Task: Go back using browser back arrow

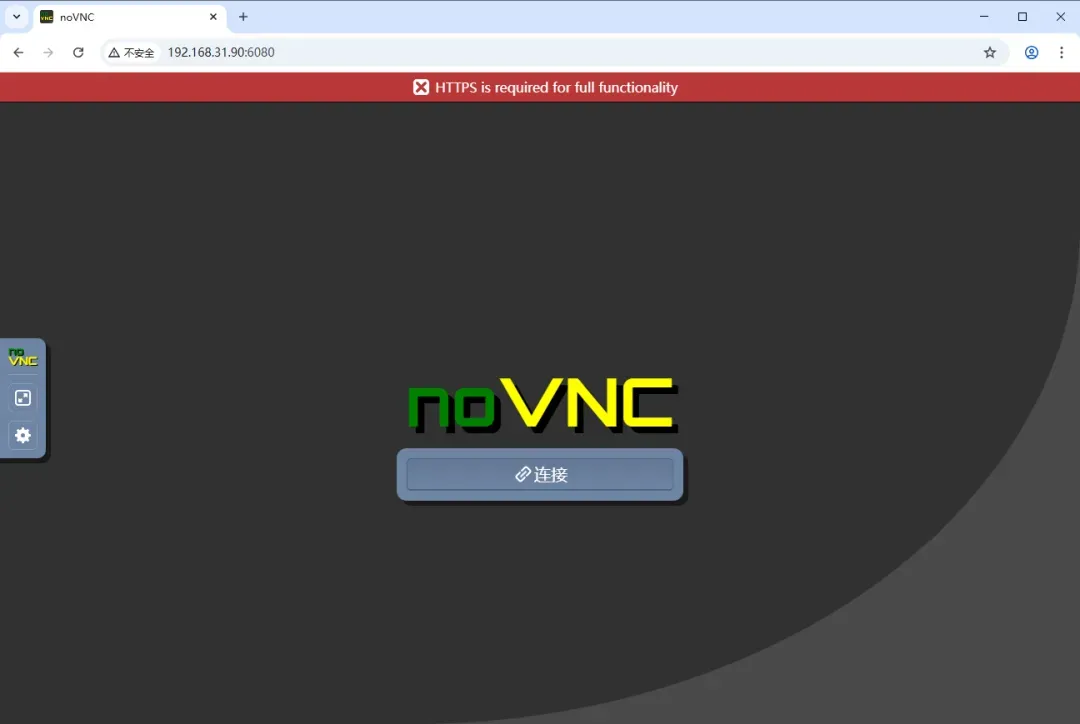Action: (19, 52)
